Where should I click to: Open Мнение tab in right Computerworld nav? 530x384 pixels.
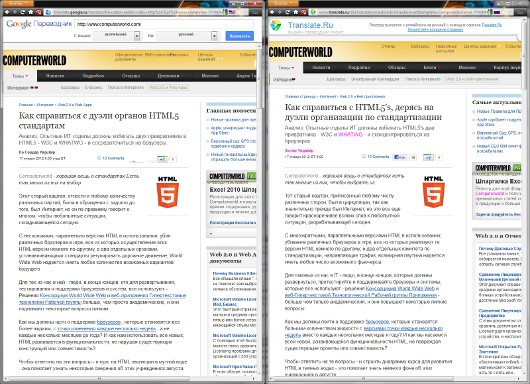coord(467,68)
